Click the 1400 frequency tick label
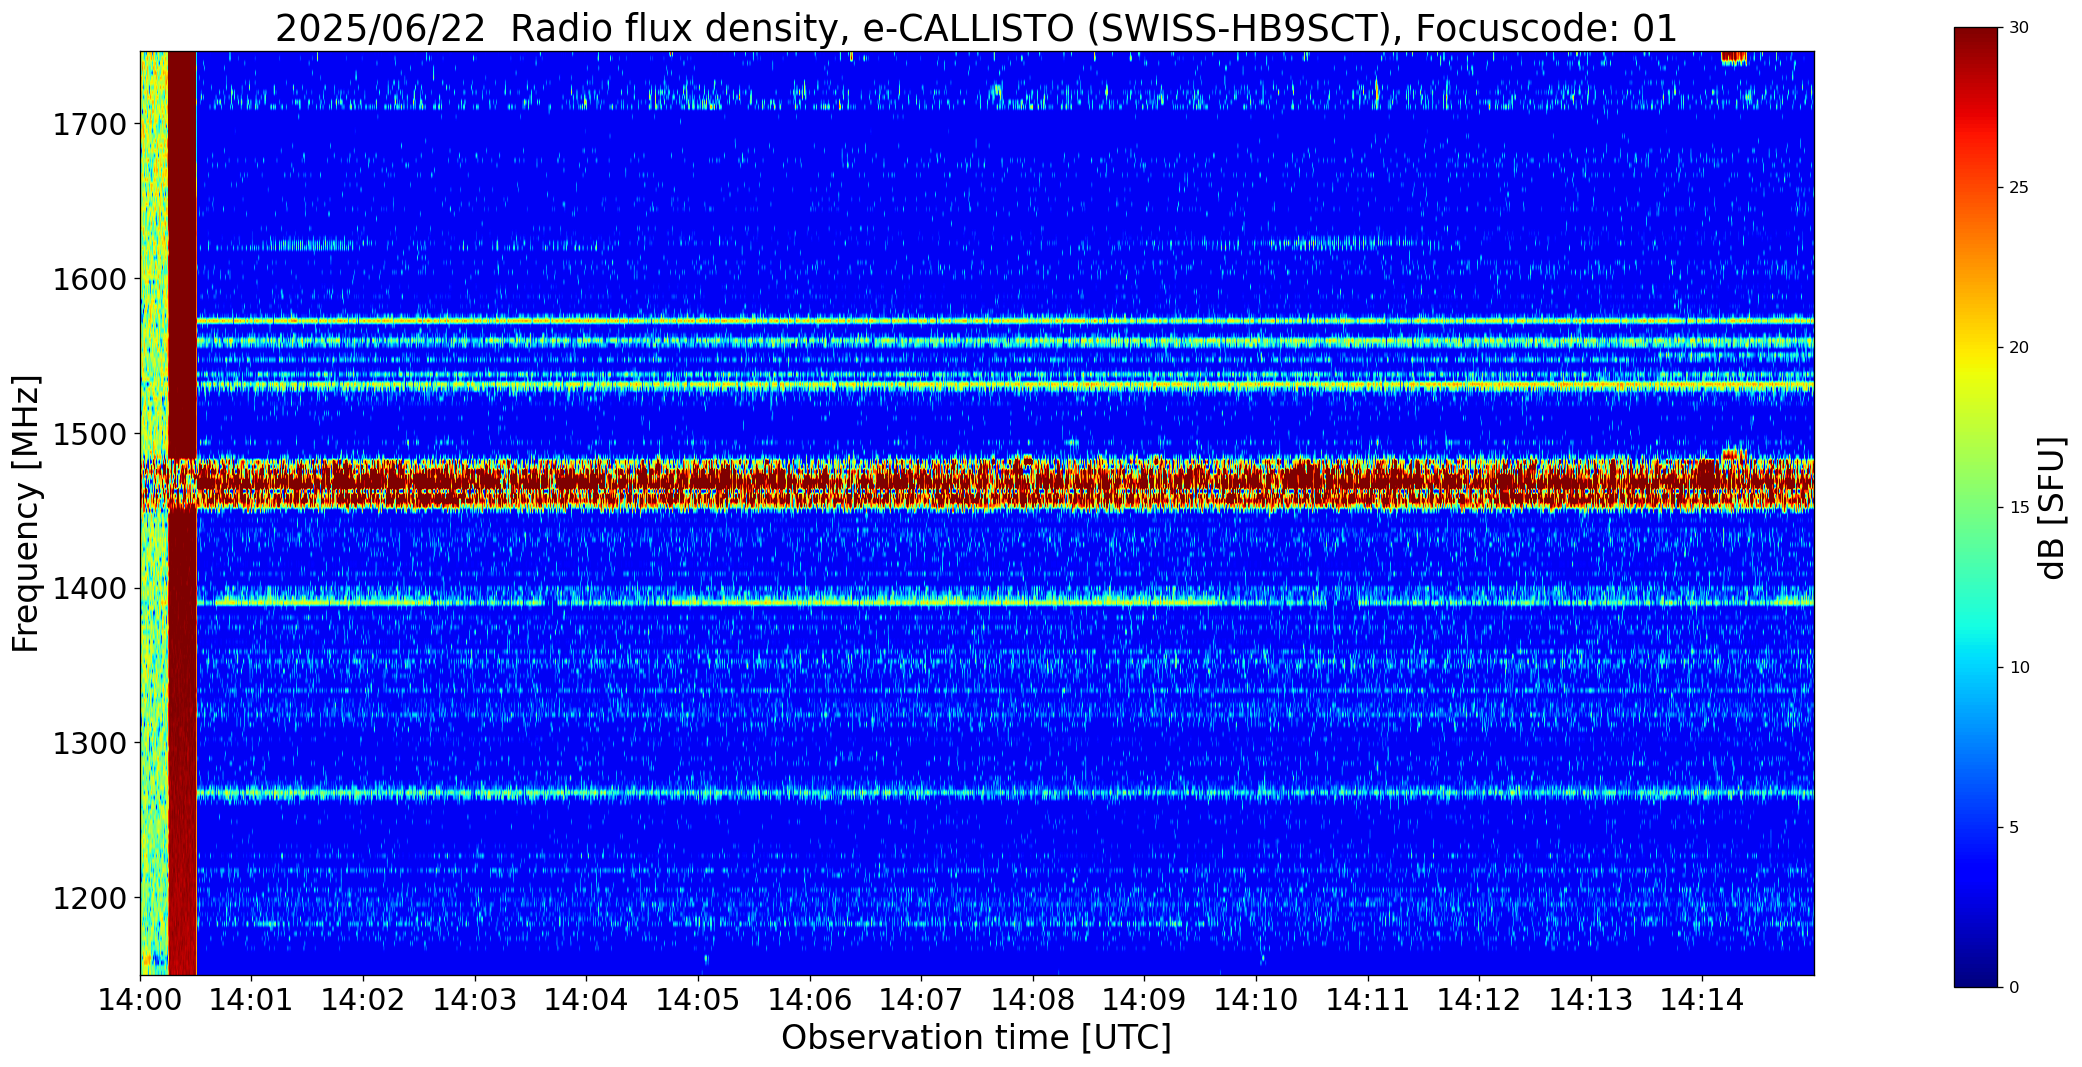Viewport: 2082px width, 1067px height. coord(89,589)
